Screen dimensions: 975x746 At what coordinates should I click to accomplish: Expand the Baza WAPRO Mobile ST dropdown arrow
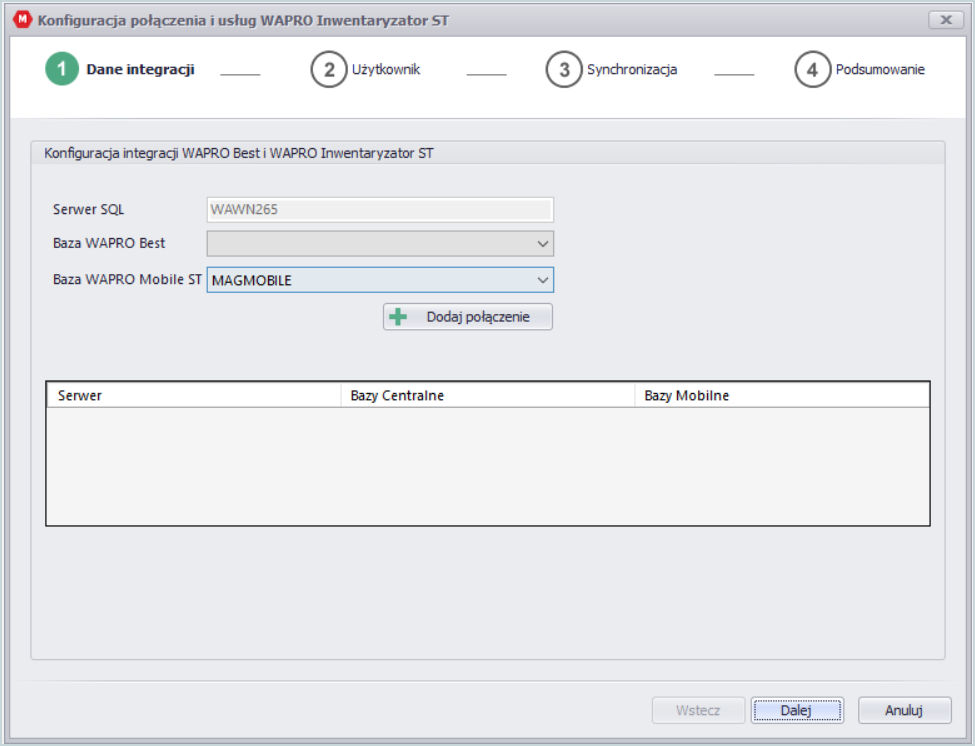(542, 280)
